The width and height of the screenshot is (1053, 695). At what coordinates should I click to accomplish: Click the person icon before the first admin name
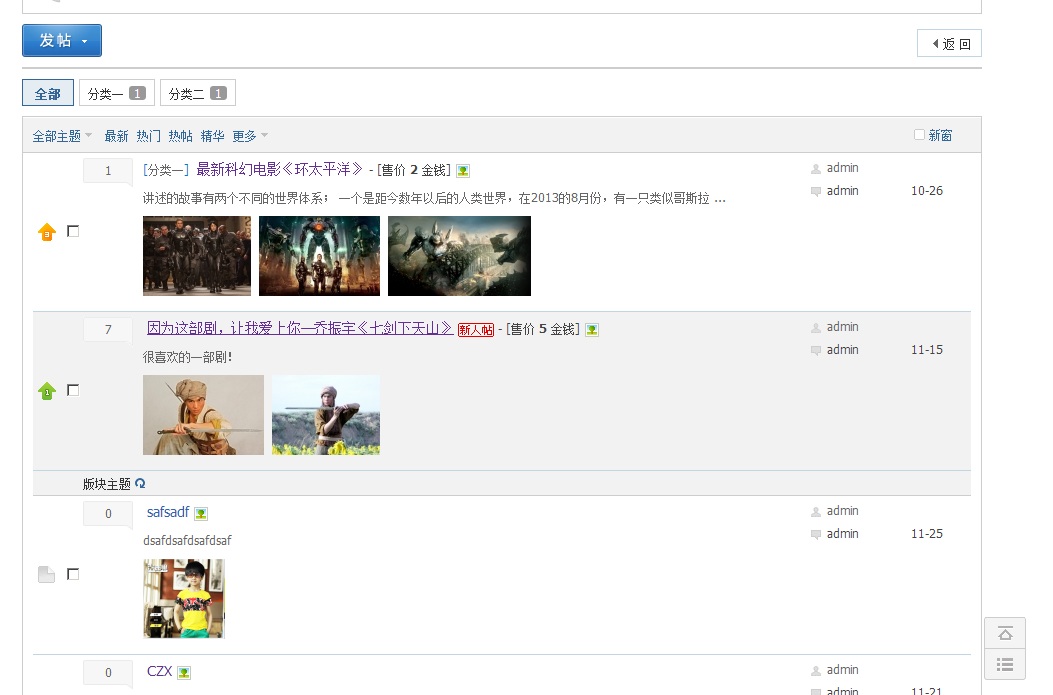(x=816, y=167)
